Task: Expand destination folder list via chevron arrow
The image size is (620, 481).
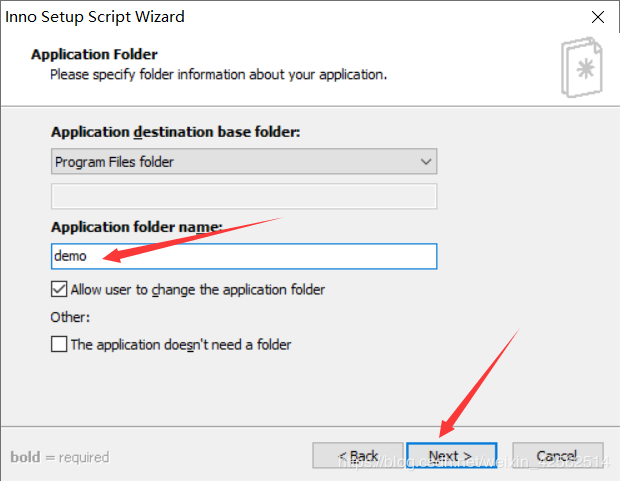Action: [x=426, y=161]
